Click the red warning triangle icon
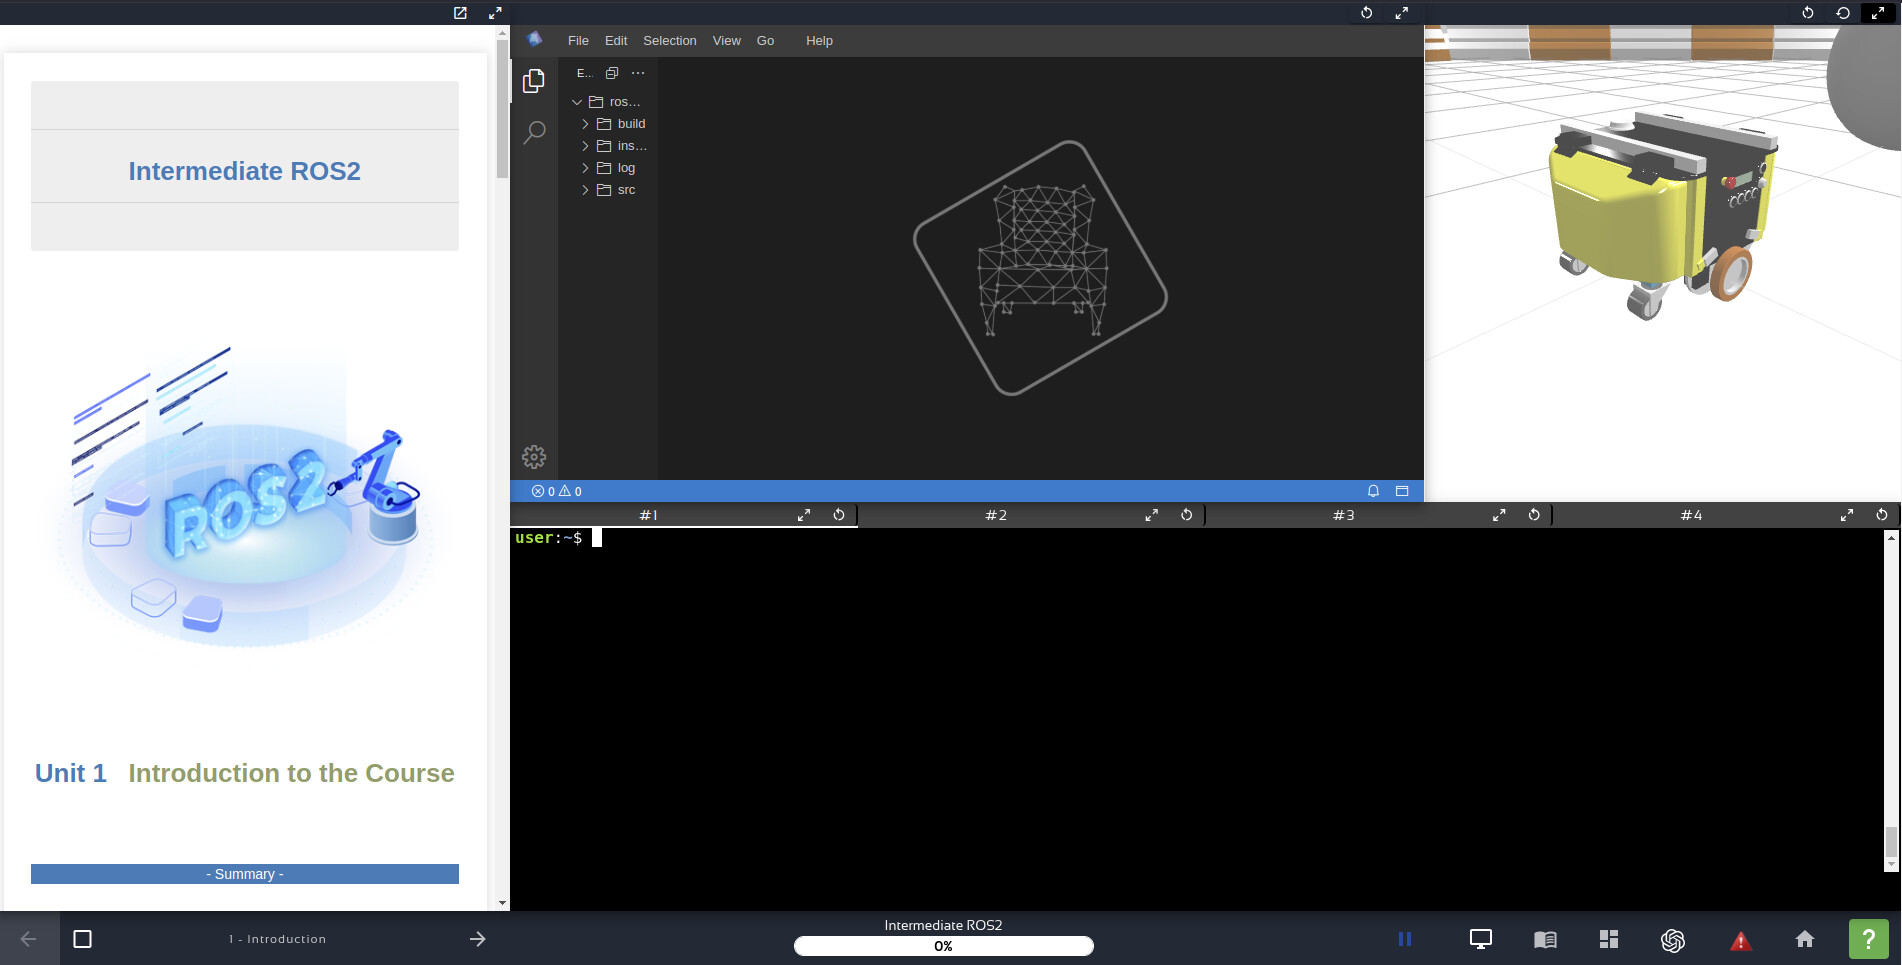The height and width of the screenshot is (965, 1902). pyautogui.click(x=1741, y=940)
